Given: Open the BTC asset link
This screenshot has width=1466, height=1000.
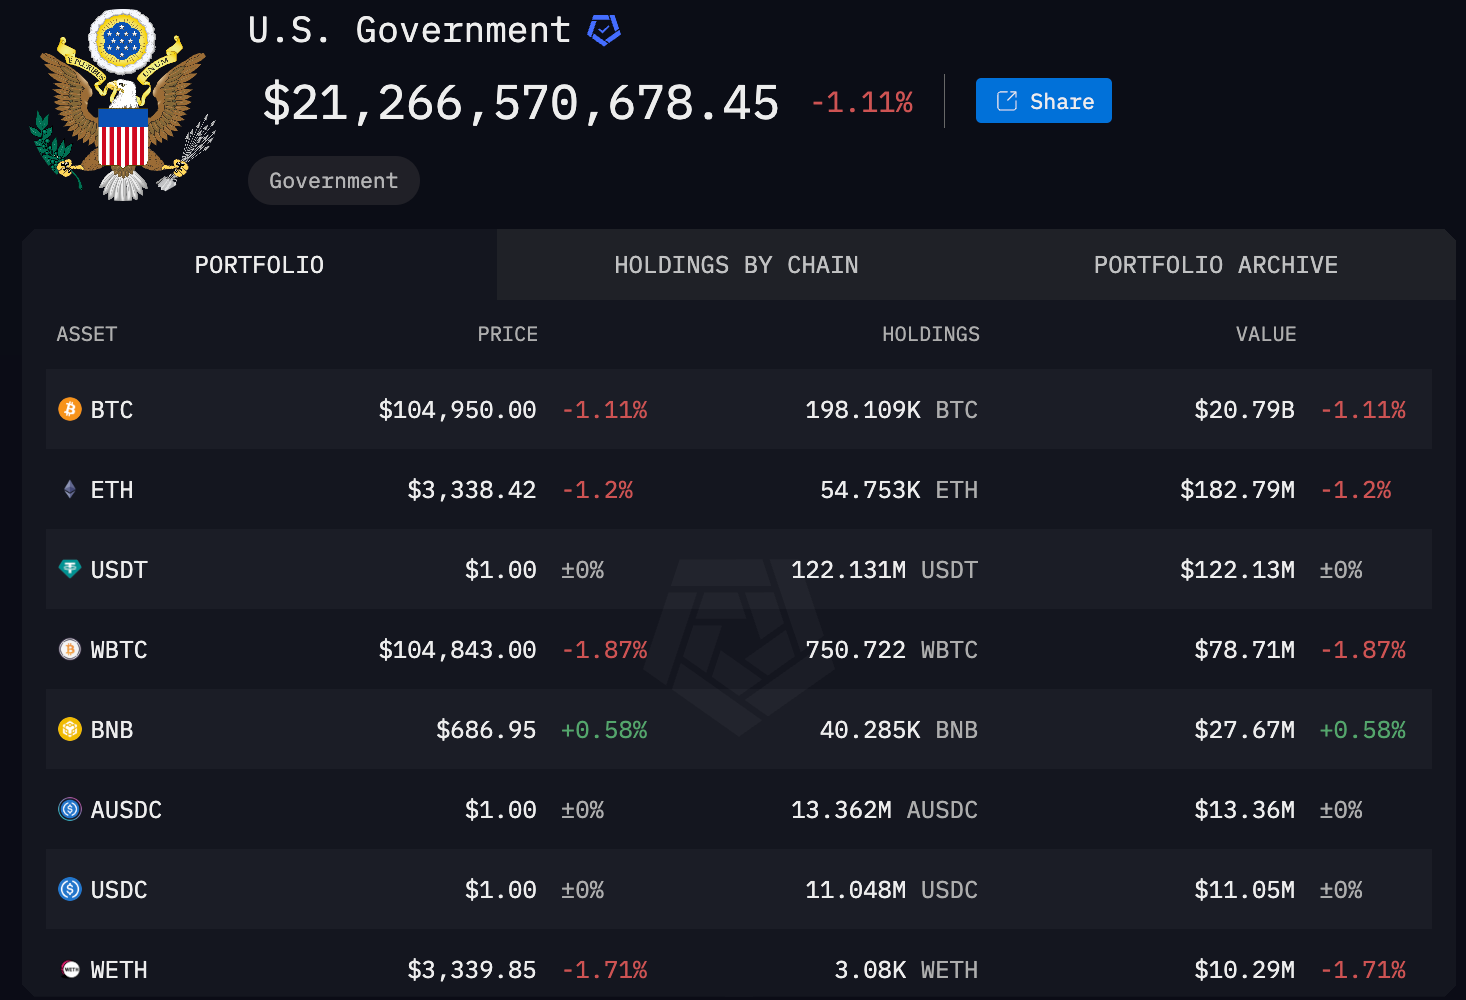Looking at the screenshot, I should click(x=112, y=410).
